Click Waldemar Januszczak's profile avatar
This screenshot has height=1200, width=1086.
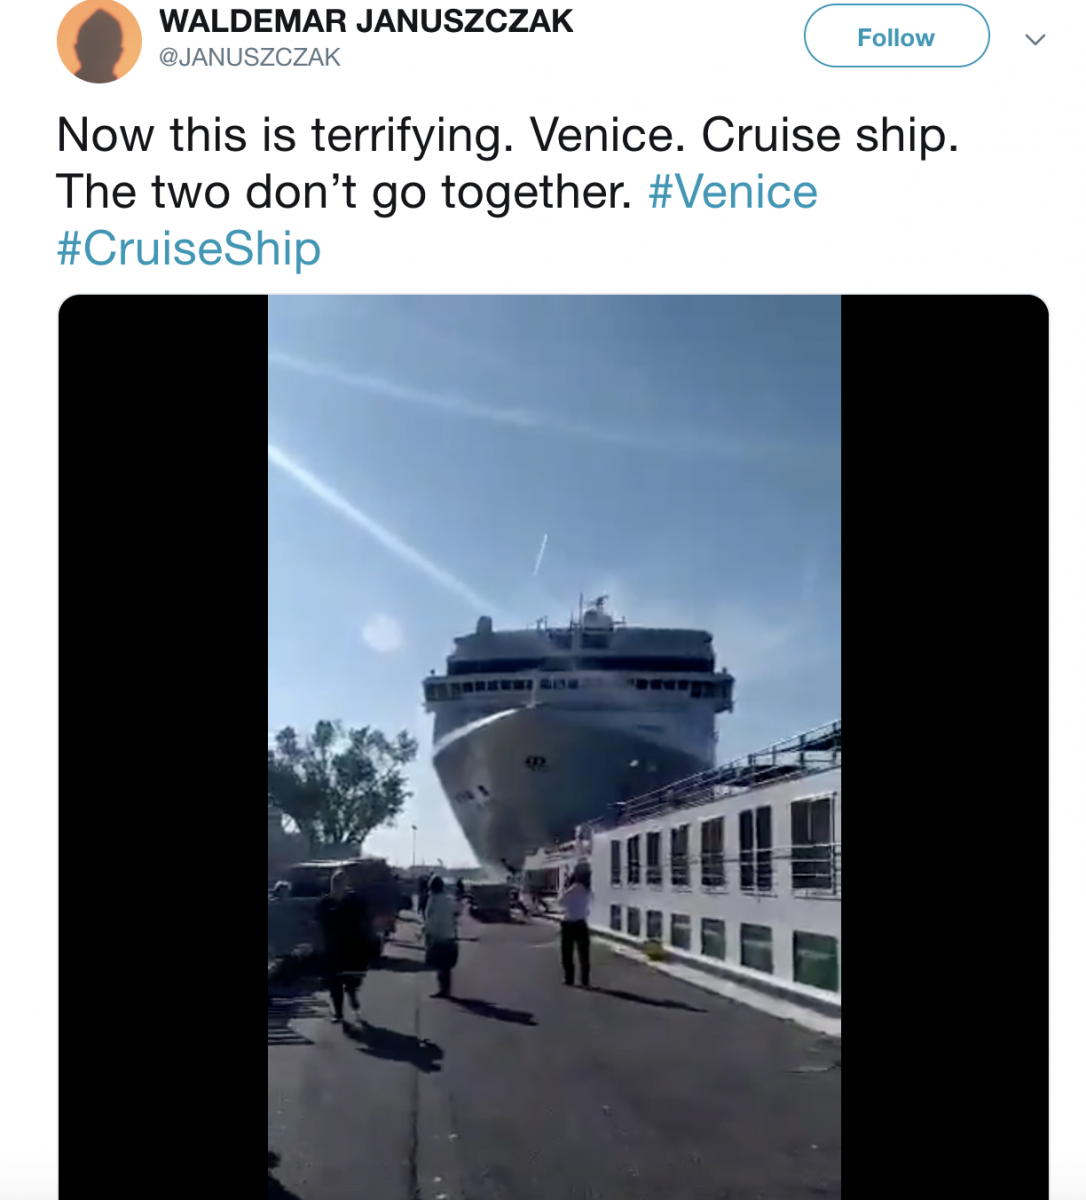pos(99,41)
